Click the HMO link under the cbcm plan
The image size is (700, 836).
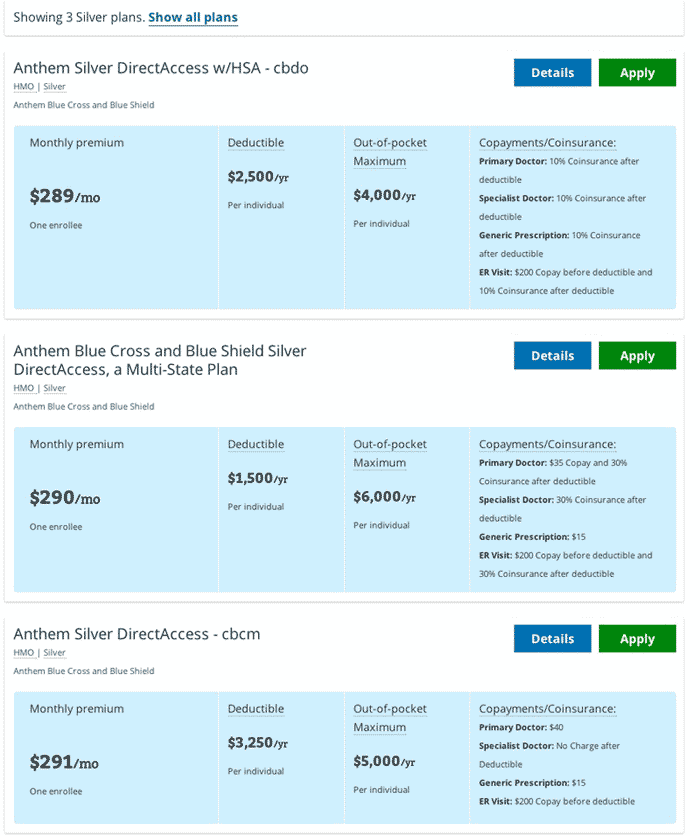[x=23, y=653]
